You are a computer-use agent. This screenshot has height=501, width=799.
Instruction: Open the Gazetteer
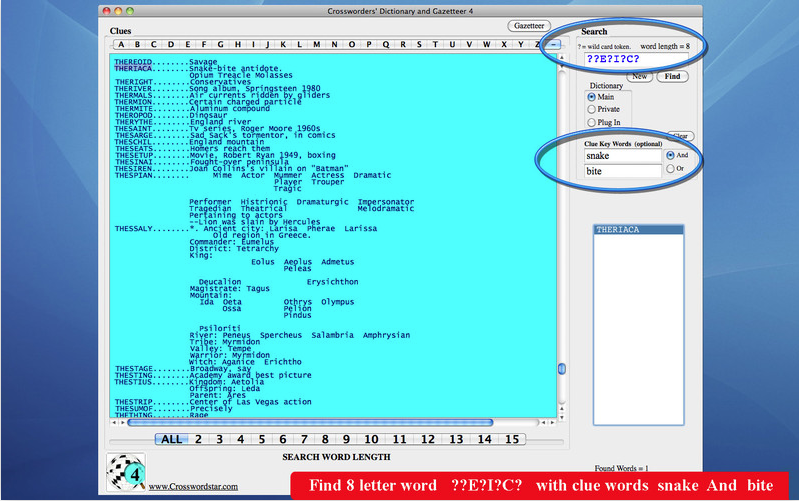(x=529, y=25)
